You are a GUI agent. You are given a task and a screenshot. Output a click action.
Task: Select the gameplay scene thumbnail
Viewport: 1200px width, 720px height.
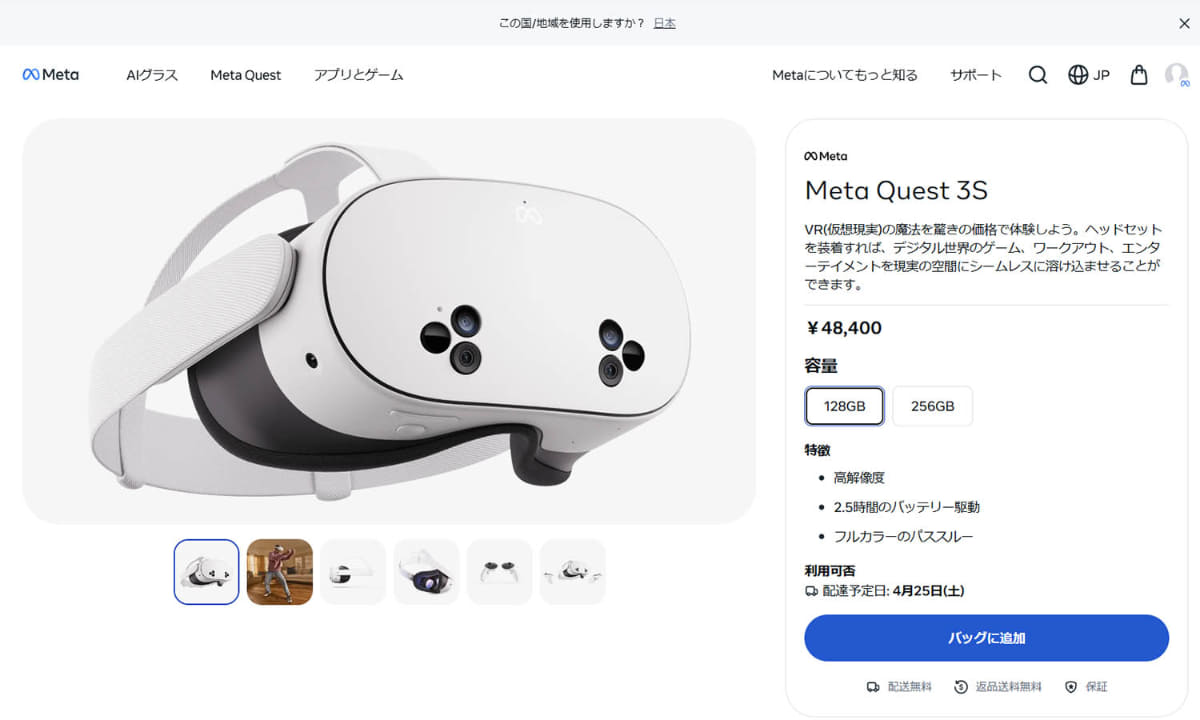point(280,572)
